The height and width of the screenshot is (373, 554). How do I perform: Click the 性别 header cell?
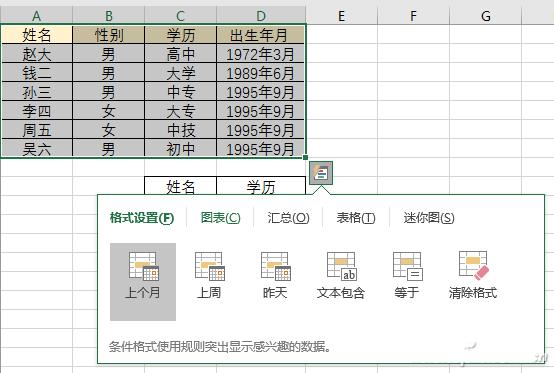(x=109, y=35)
